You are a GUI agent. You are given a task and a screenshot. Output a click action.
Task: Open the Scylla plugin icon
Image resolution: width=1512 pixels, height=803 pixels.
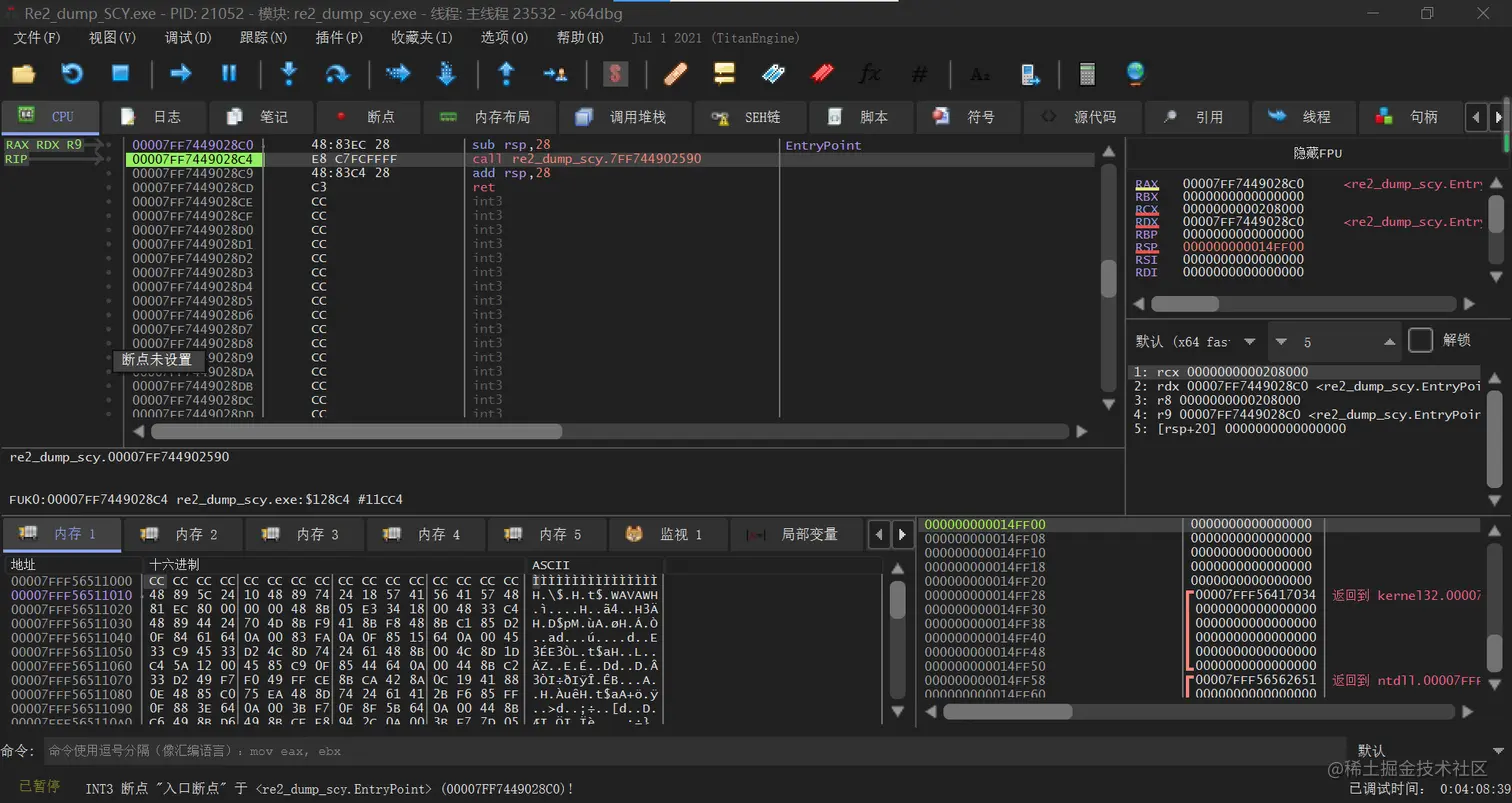click(x=615, y=73)
